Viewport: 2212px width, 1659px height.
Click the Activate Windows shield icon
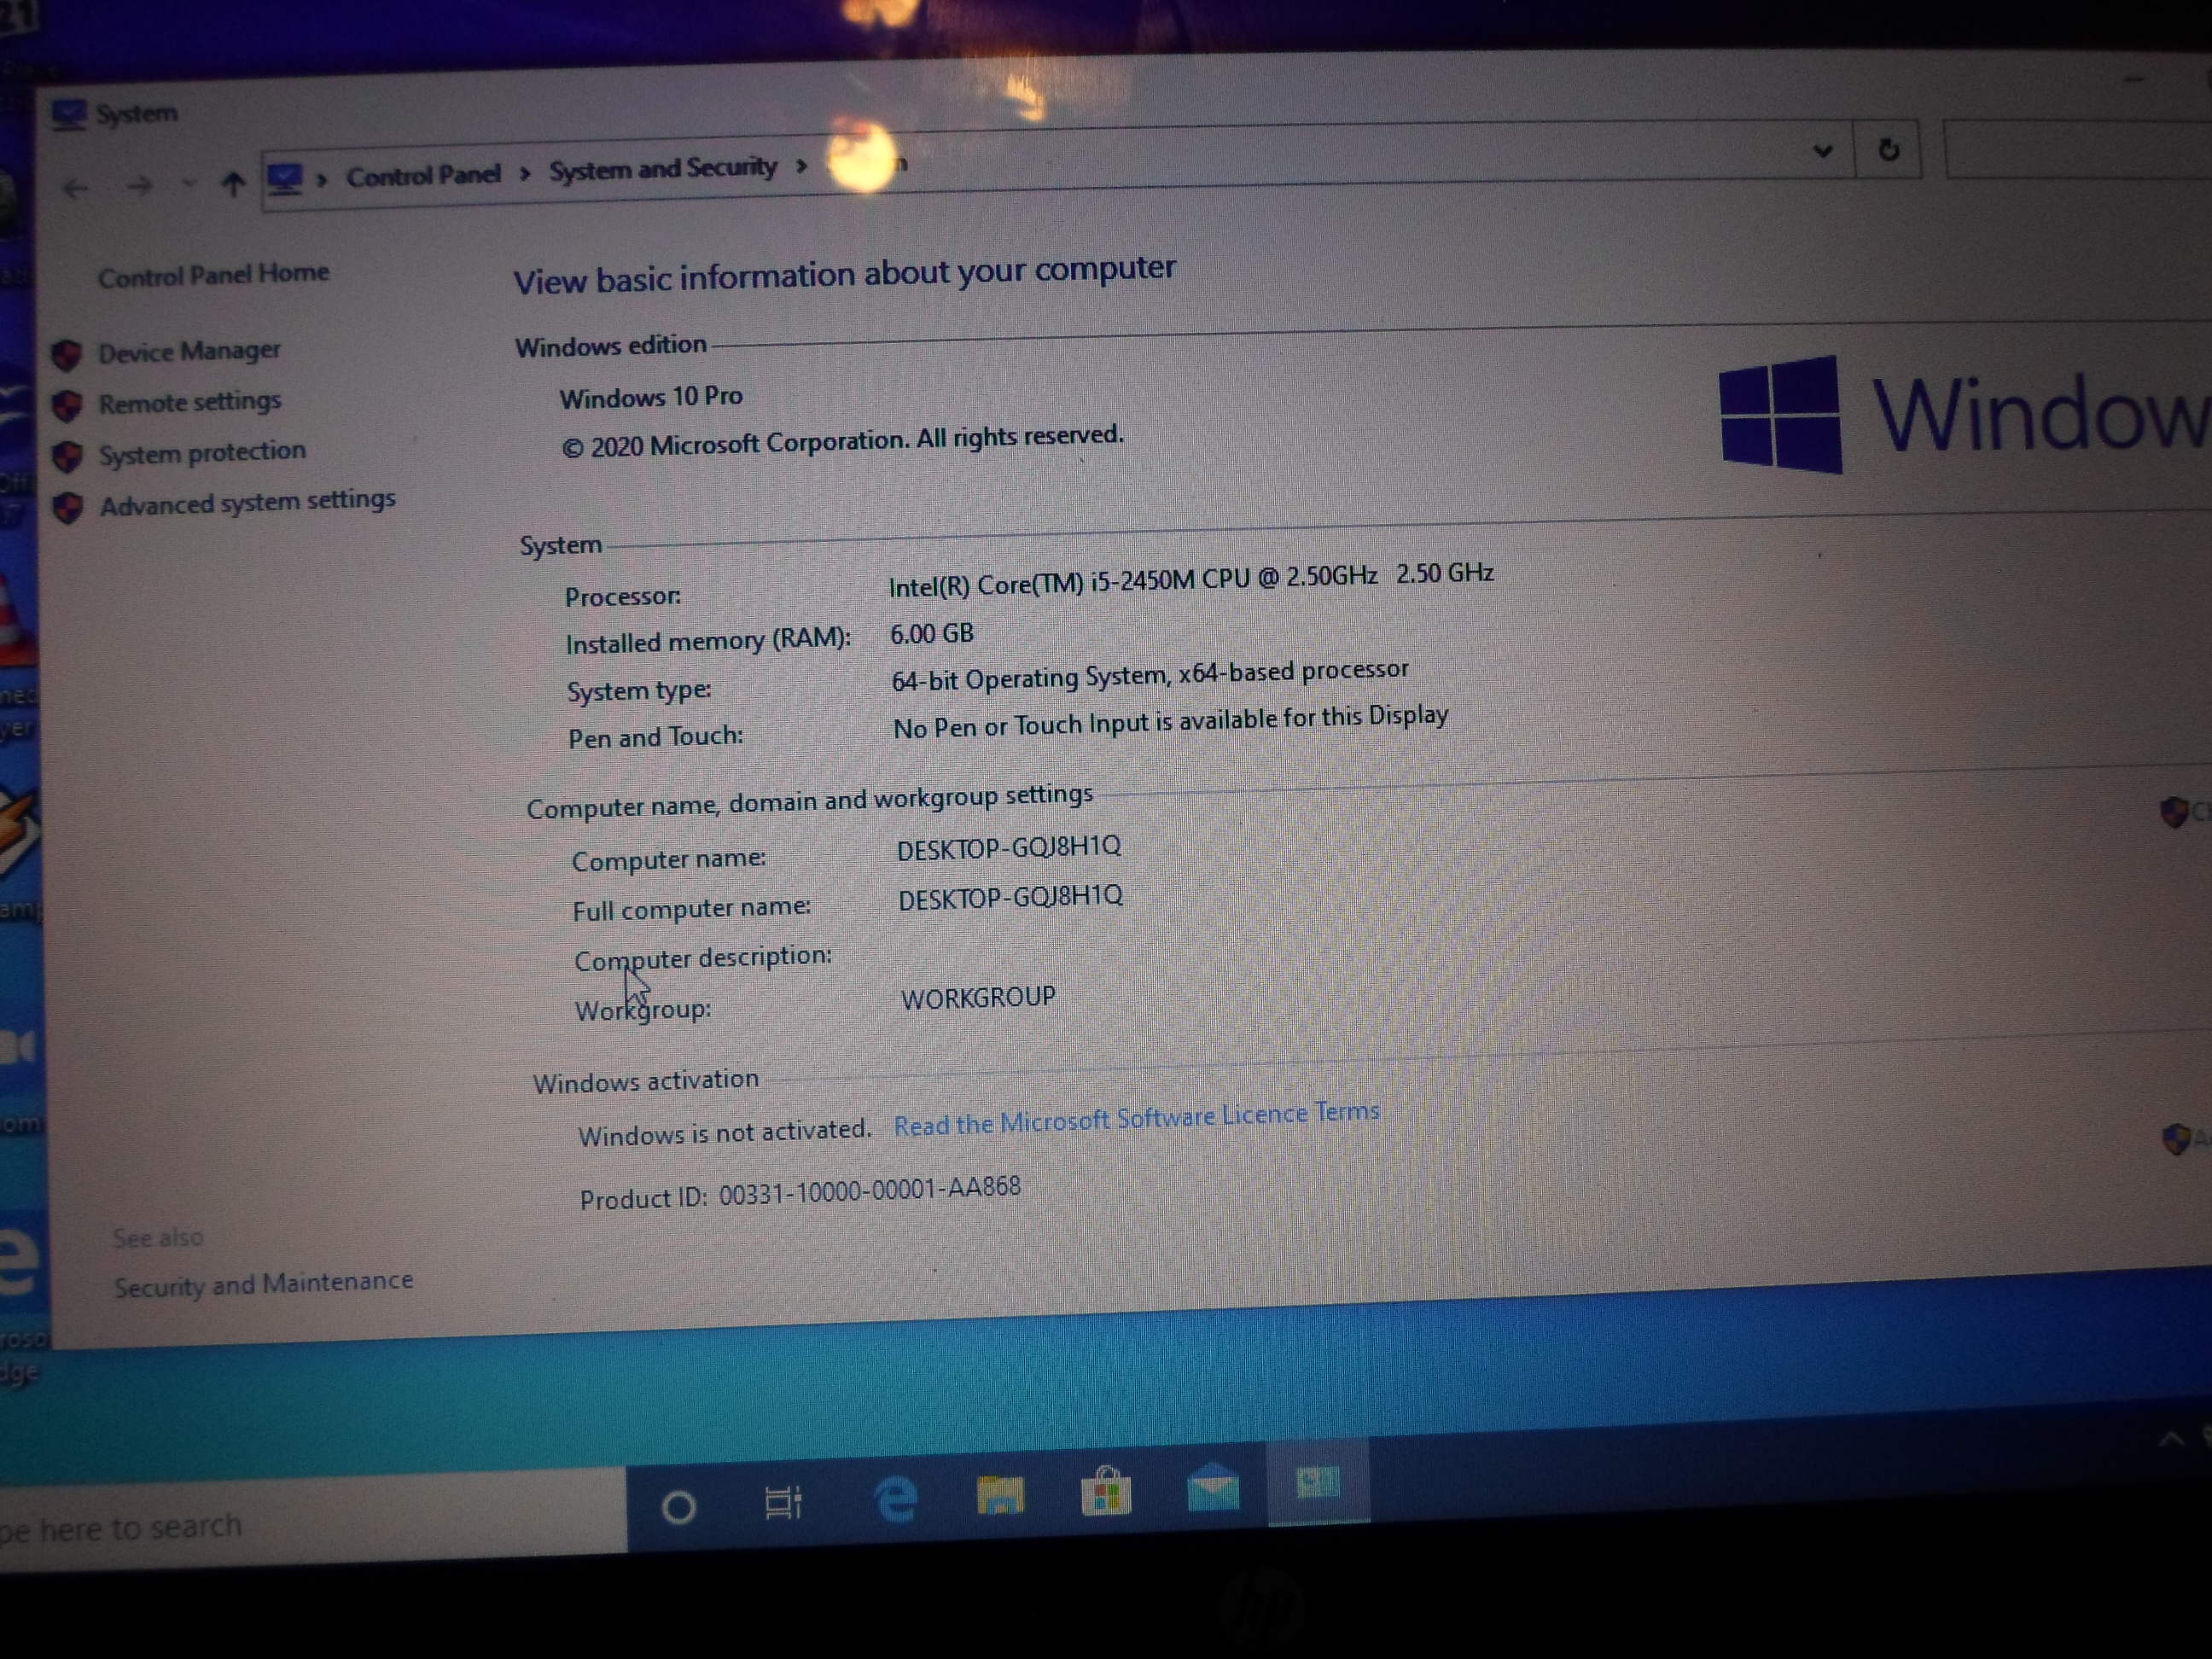[x=2176, y=1138]
